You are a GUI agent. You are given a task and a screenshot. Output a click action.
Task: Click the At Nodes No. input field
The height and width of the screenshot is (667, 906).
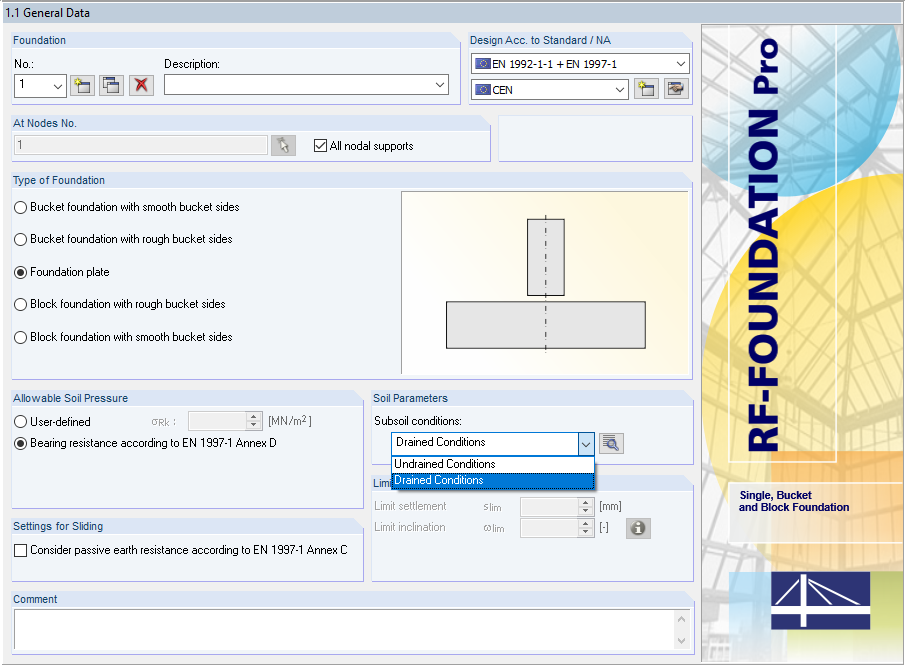[x=140, y=144]
